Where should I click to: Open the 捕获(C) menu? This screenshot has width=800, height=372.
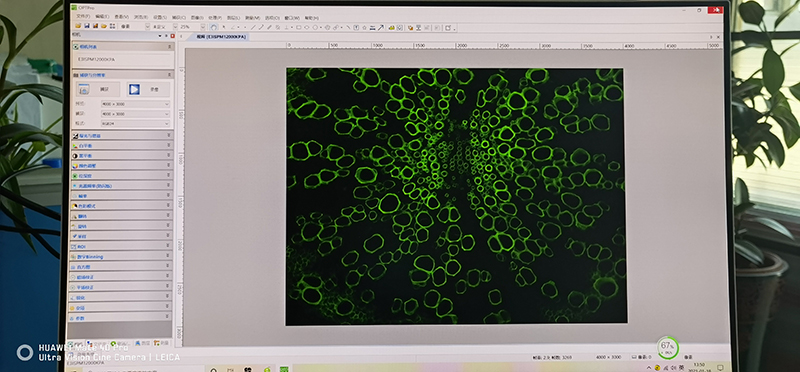179,17
